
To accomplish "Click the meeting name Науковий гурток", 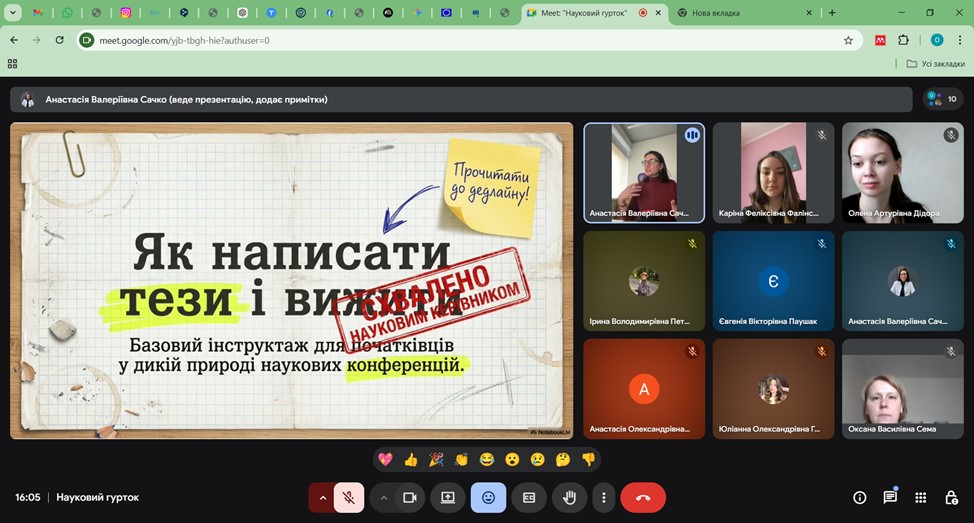I will point(98,498).
